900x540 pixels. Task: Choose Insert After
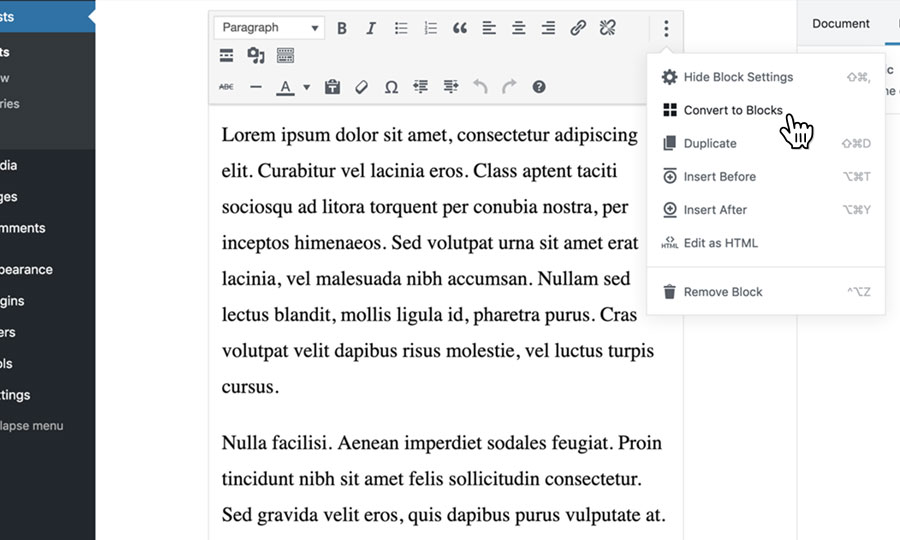click(x=766, y=210)
